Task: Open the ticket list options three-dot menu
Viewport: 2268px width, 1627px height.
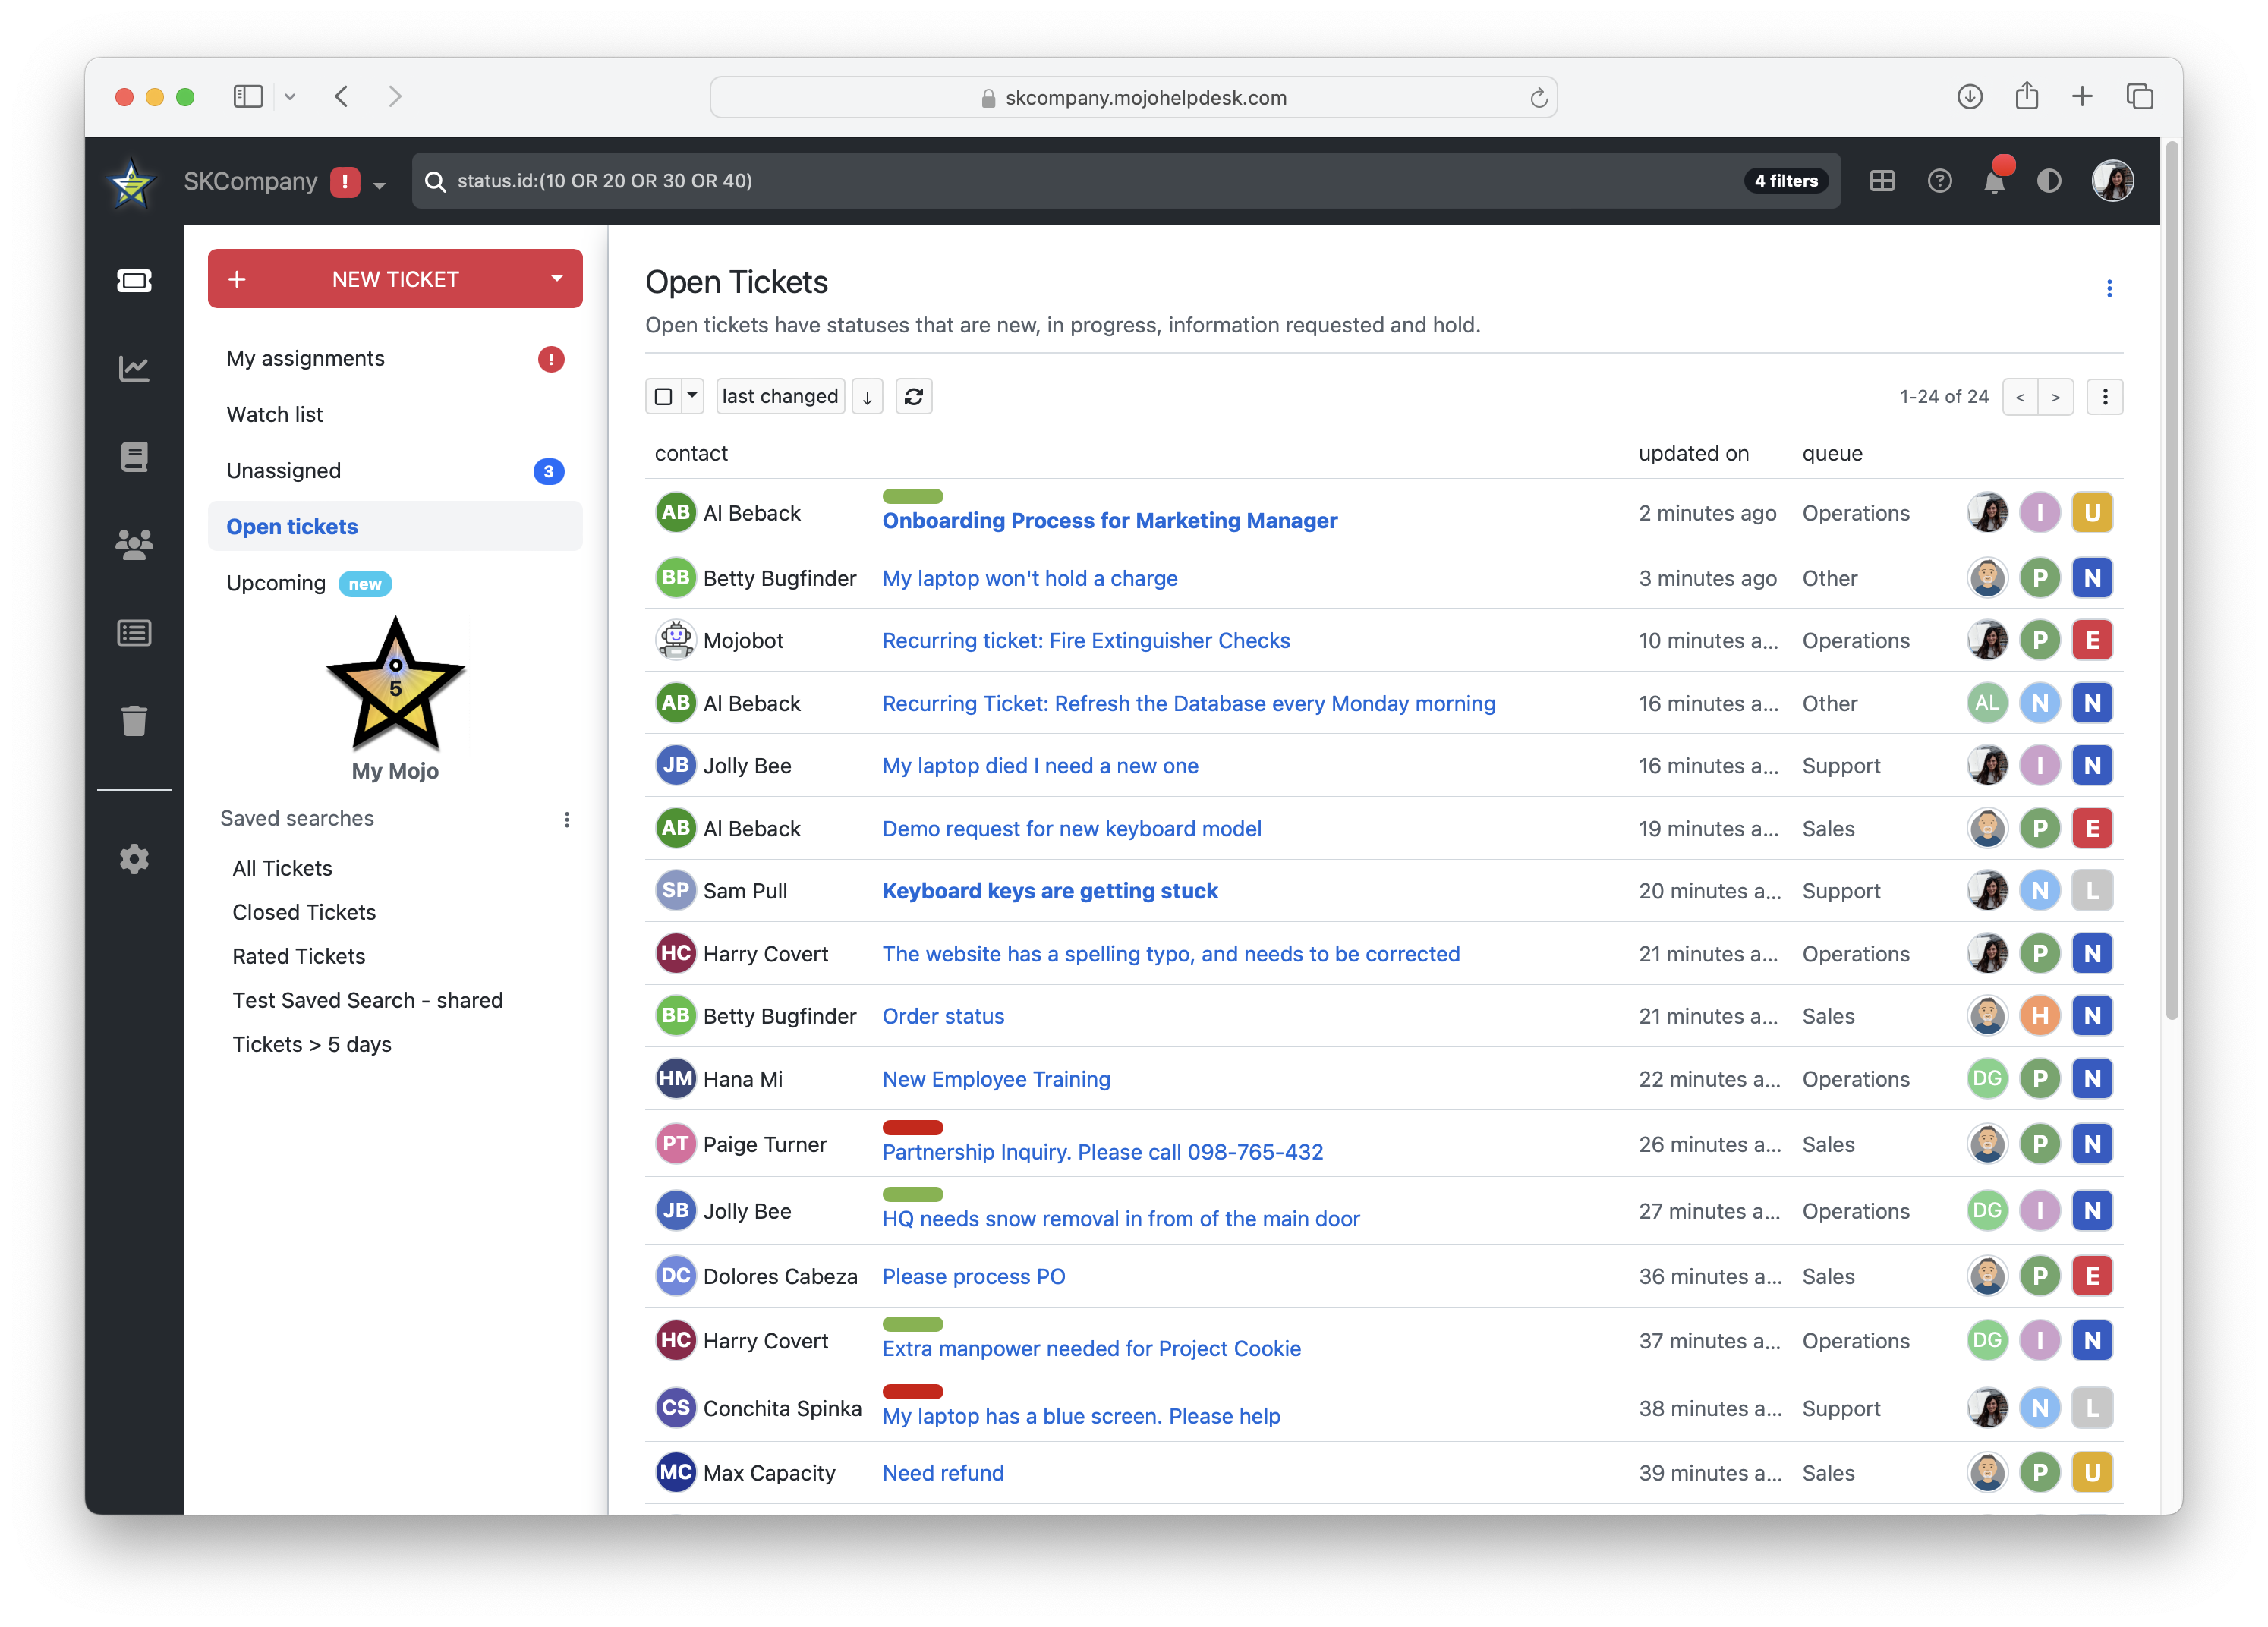Action: coord(2104,397)
